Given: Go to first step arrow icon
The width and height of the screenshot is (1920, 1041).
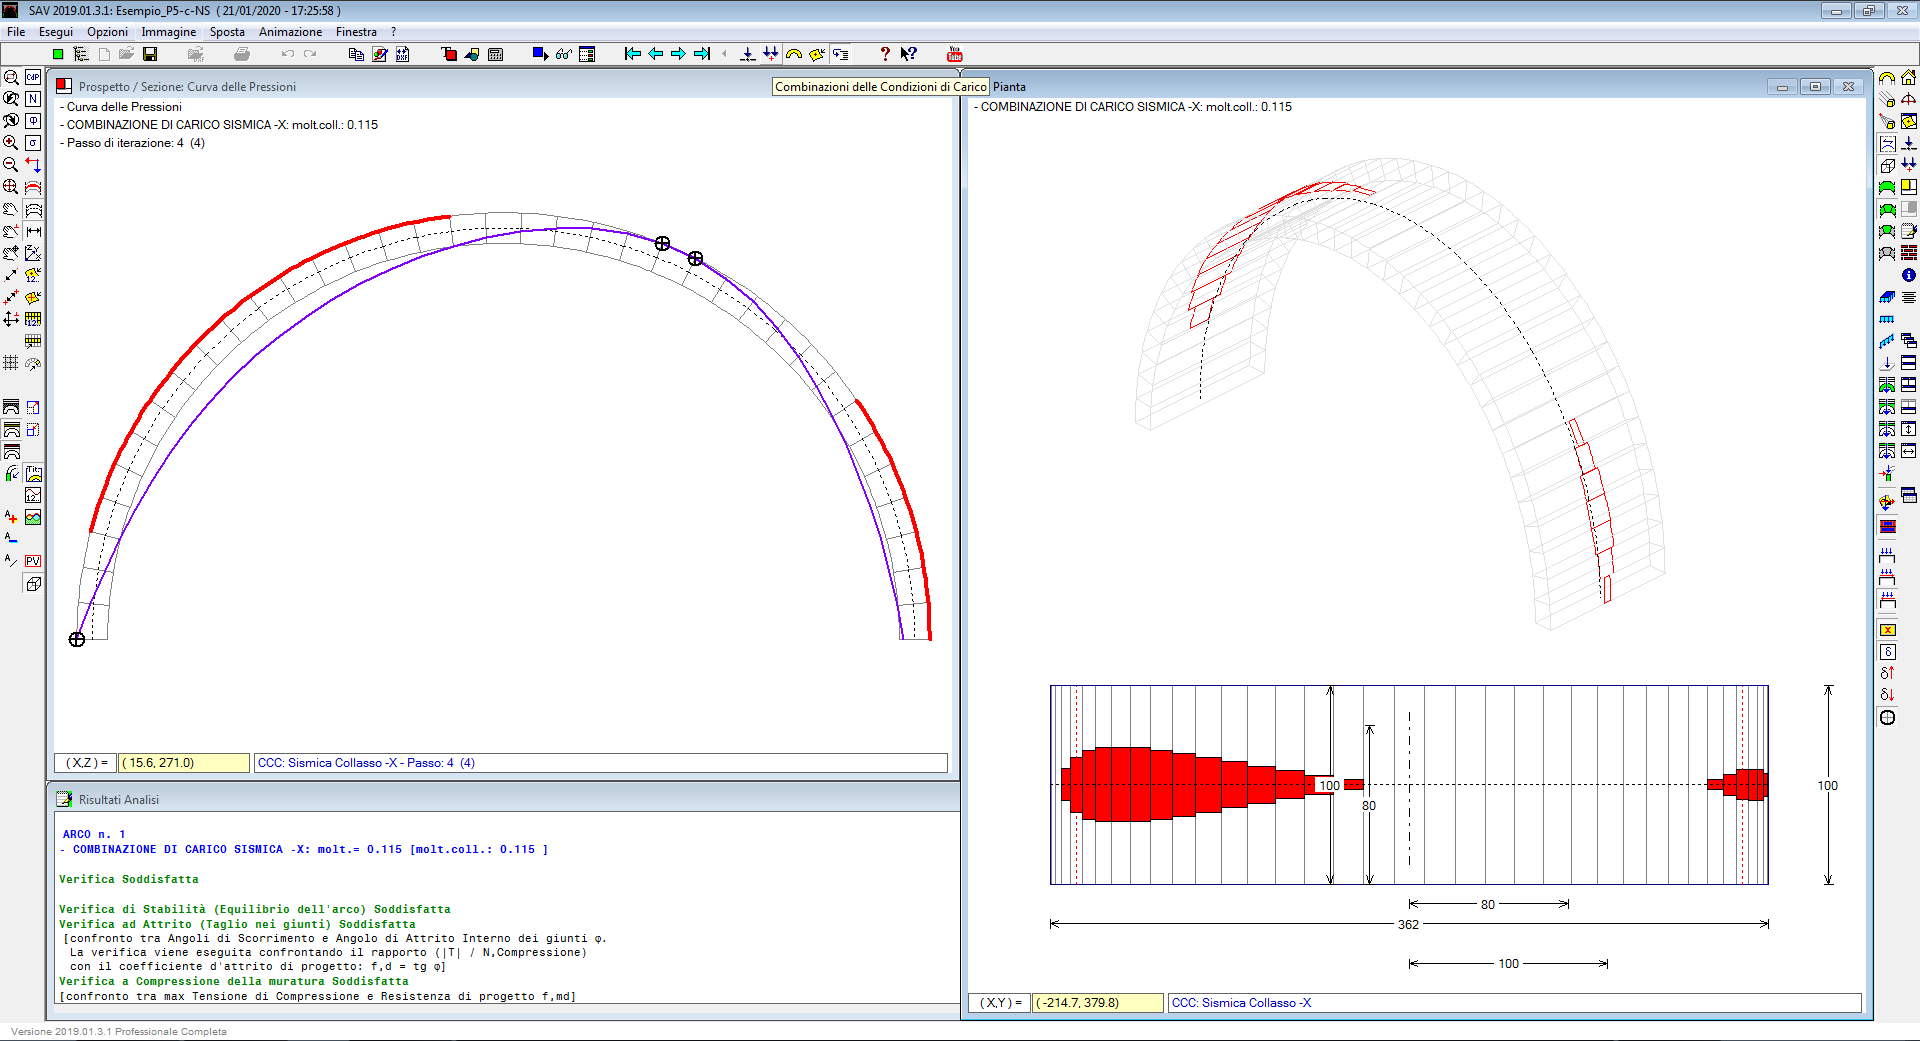Looking at the screenshot, I should (x=632, y=54).
